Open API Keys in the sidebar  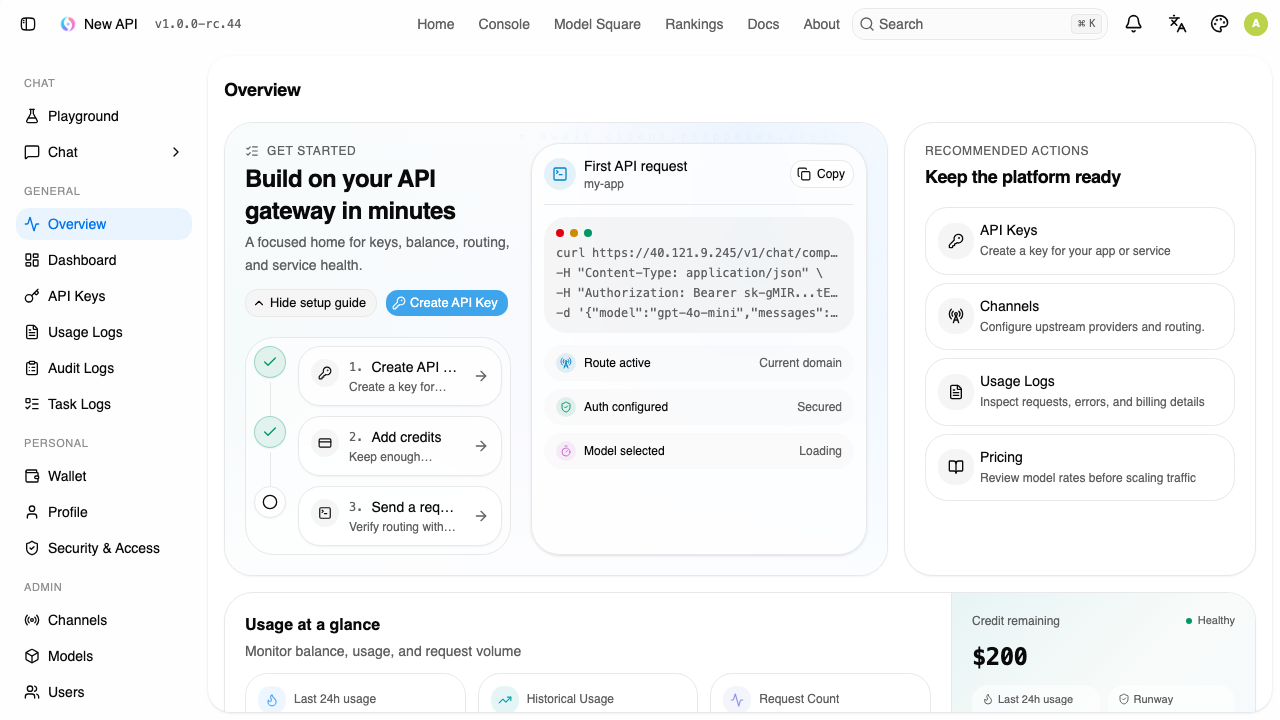point(104,296)
